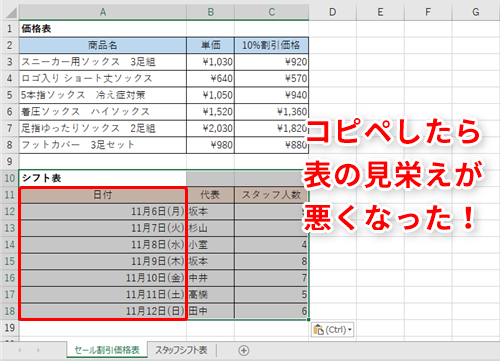Select cell ロゴ入り ショート丈ソックス

(103, 79)
